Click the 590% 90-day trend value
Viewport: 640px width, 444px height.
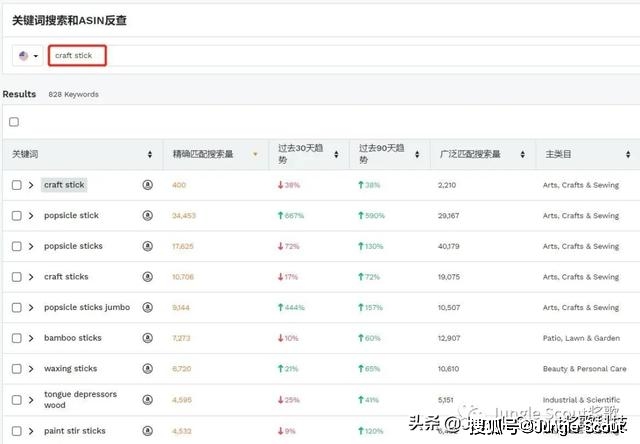[x=371, y=215]
